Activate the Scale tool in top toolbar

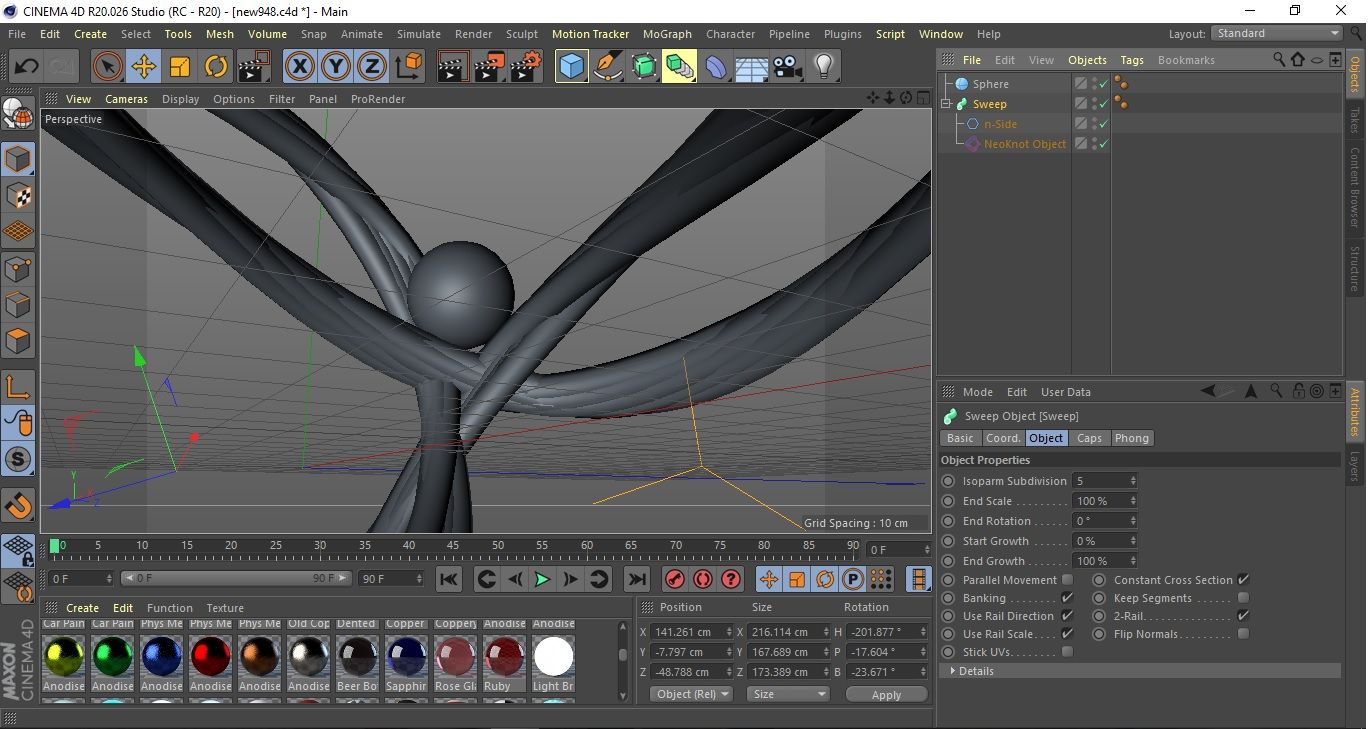click(180, 67)
